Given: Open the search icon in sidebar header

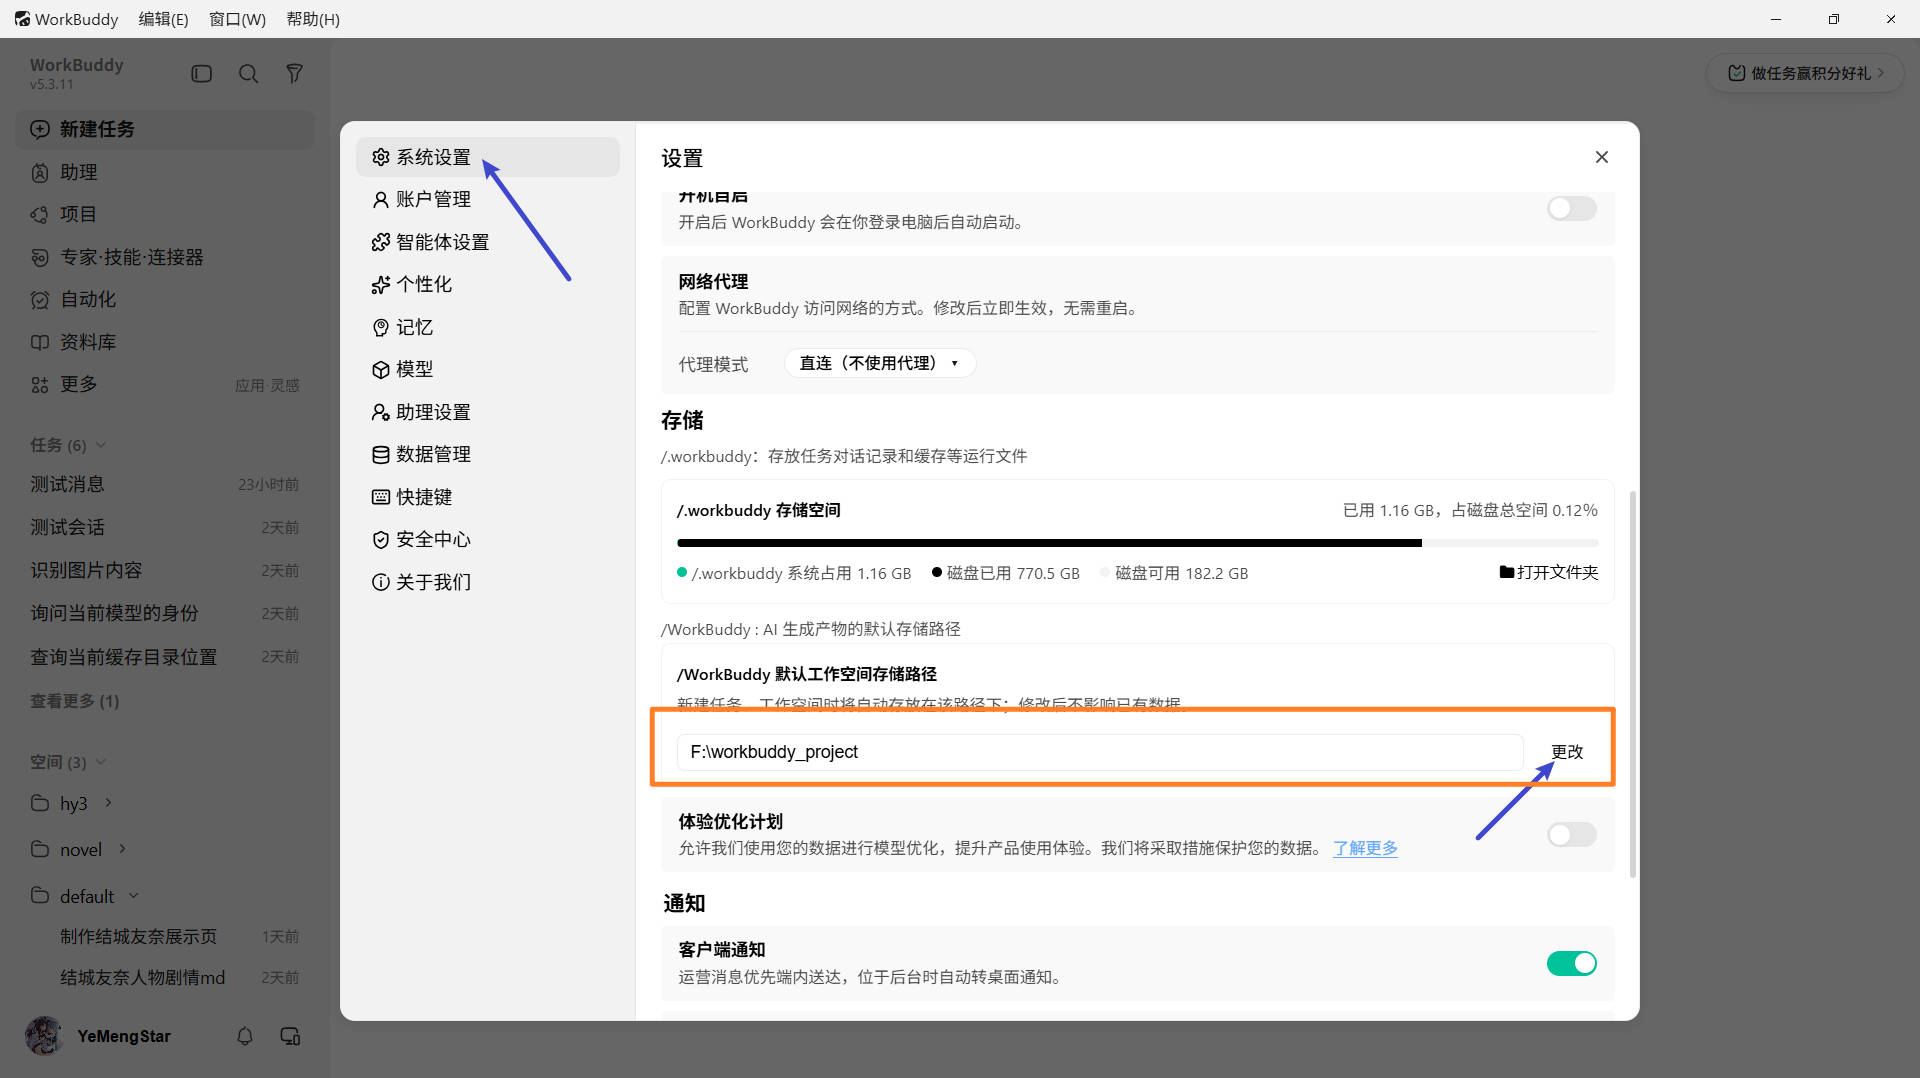Looking at the screenshot, I should 248,74.
